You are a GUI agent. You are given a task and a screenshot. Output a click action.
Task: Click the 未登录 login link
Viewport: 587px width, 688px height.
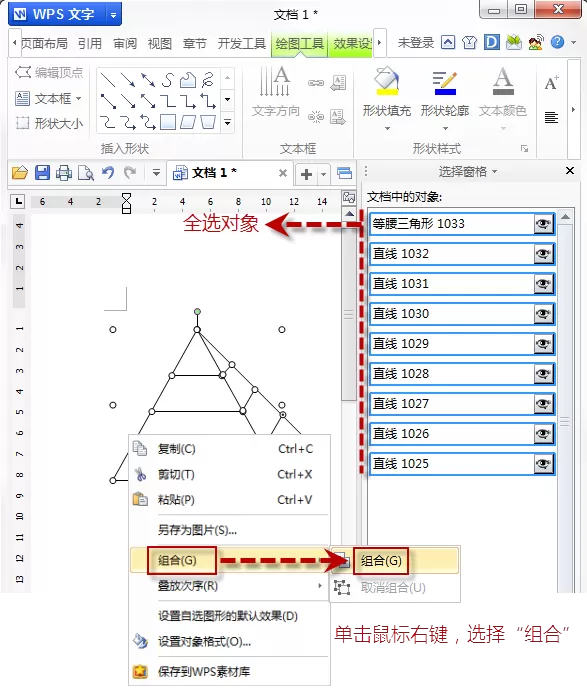pyautogui.click(x=415, y=43)
